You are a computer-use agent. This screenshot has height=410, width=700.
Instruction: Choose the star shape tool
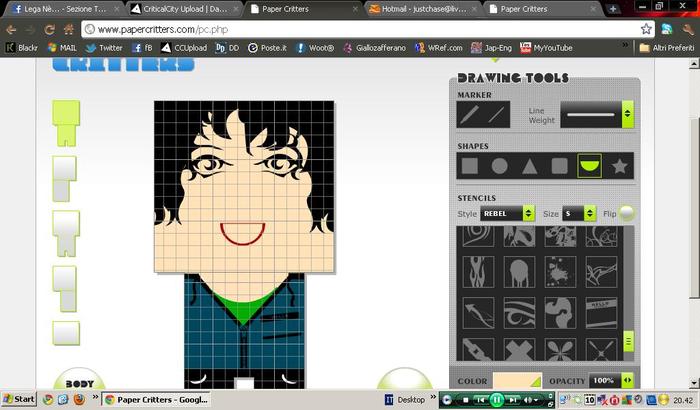pos(619,166)
